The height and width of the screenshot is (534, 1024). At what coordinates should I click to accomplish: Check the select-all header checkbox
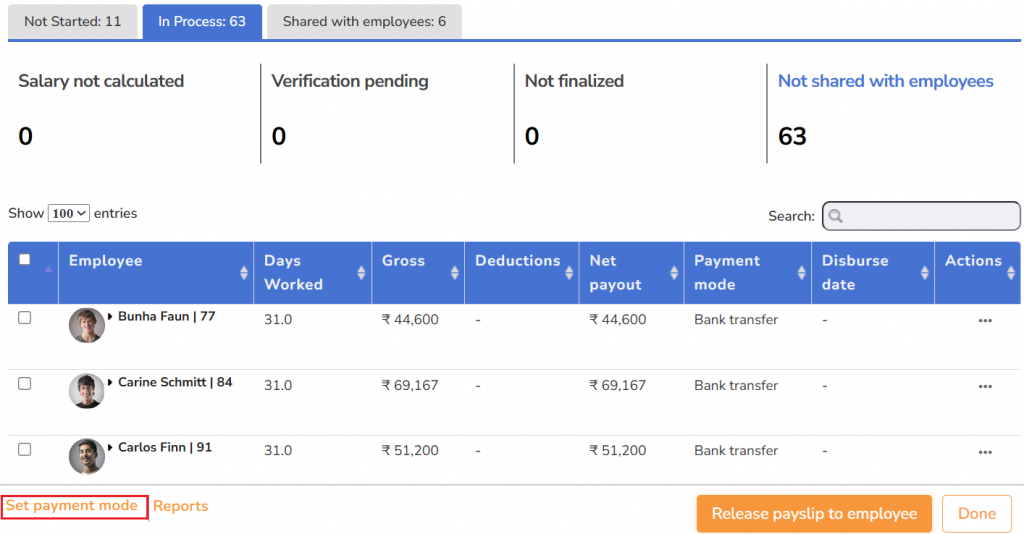coord(25,260)
